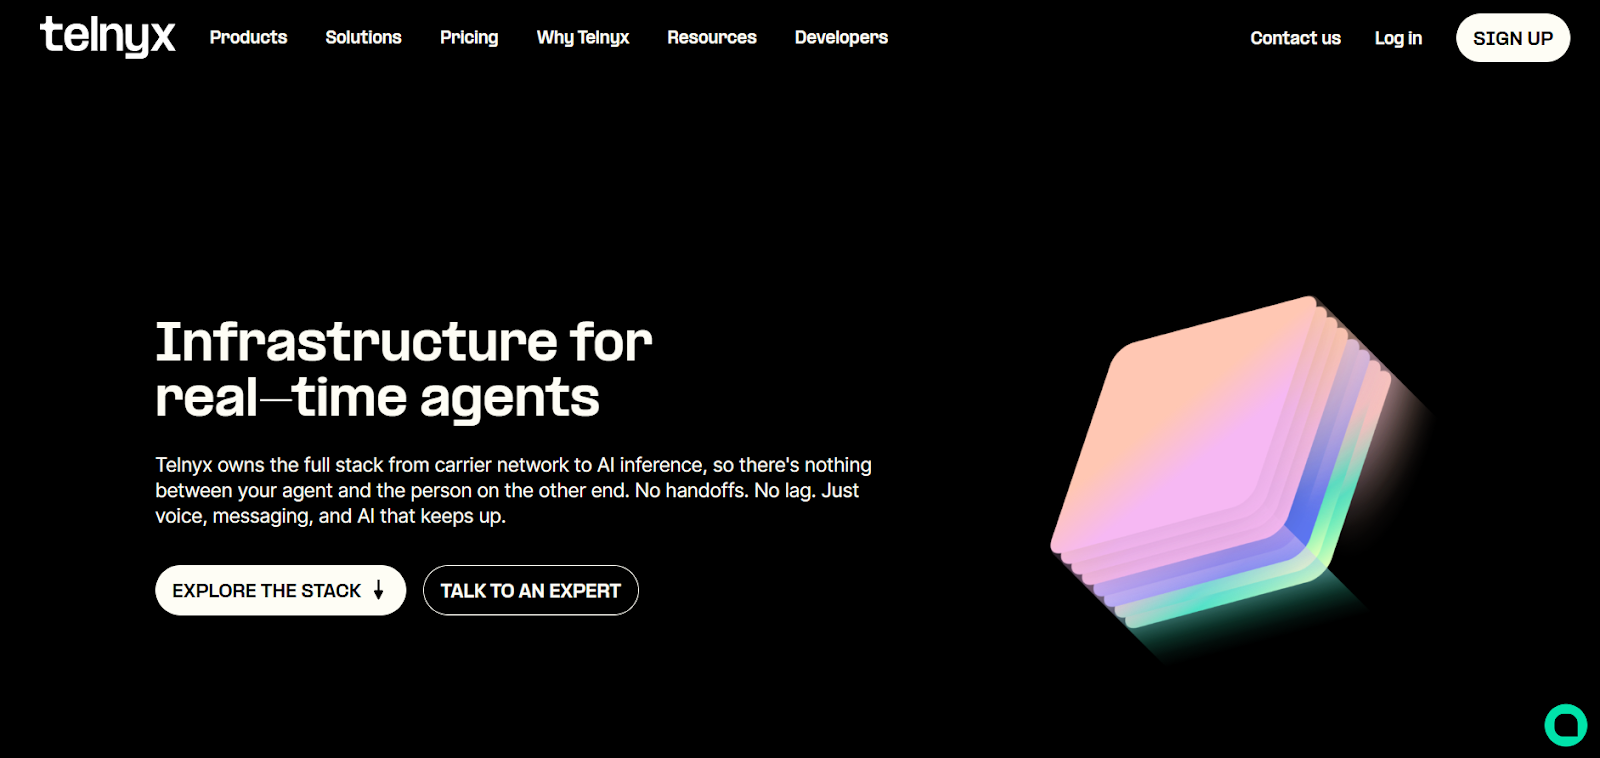This screenshot has height=758, width=1600.
Task: Expand the Resources menu
Action: [x=712, y=37]
